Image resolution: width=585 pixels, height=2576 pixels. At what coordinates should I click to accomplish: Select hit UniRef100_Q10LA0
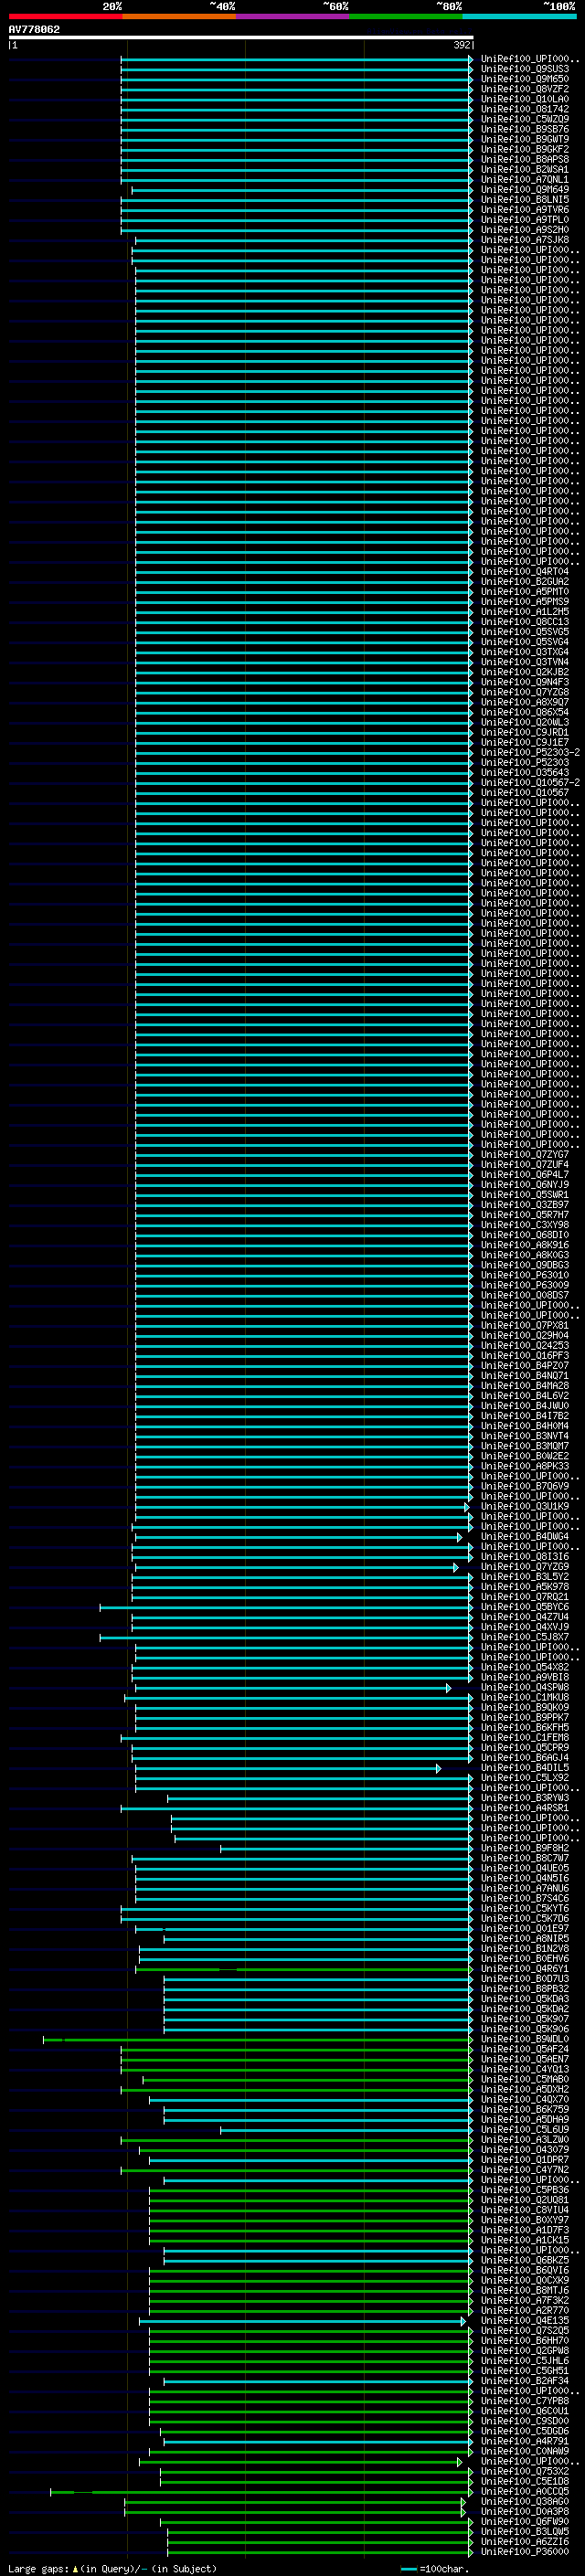coord(525,100)
